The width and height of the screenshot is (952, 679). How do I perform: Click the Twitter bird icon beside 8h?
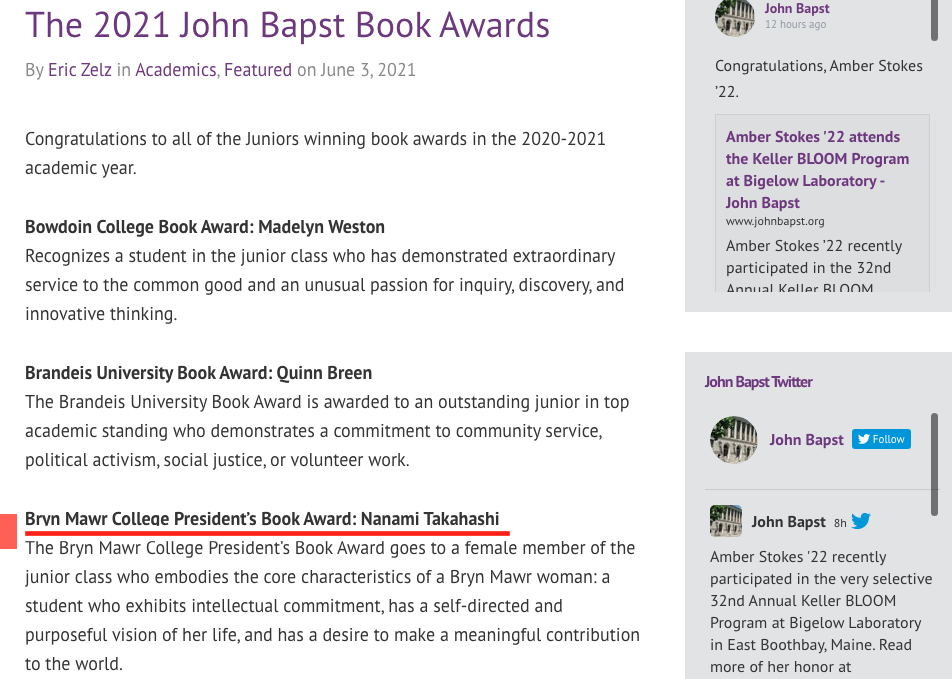point(861,521)
